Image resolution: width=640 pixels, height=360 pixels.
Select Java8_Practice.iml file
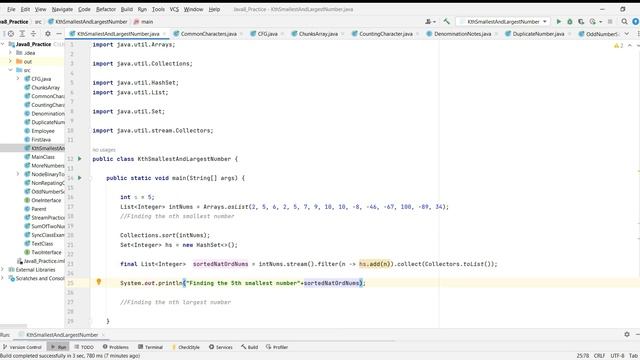pos(40,261)
